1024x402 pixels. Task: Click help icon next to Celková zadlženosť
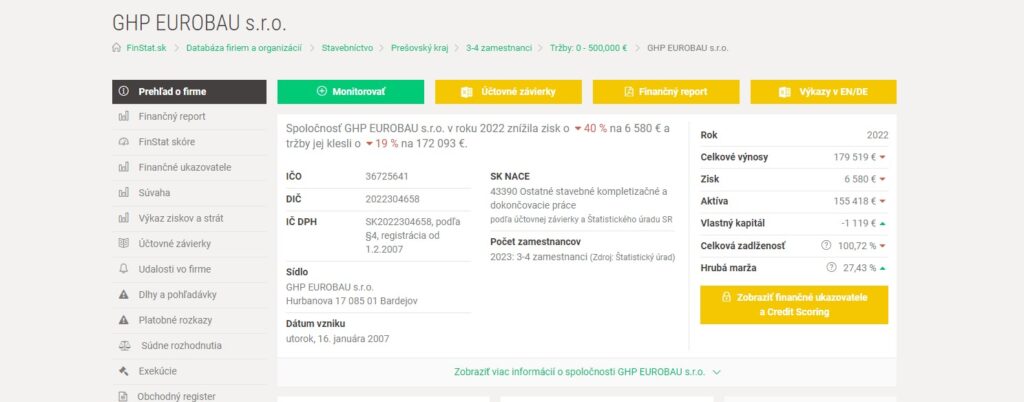[825, 245]
